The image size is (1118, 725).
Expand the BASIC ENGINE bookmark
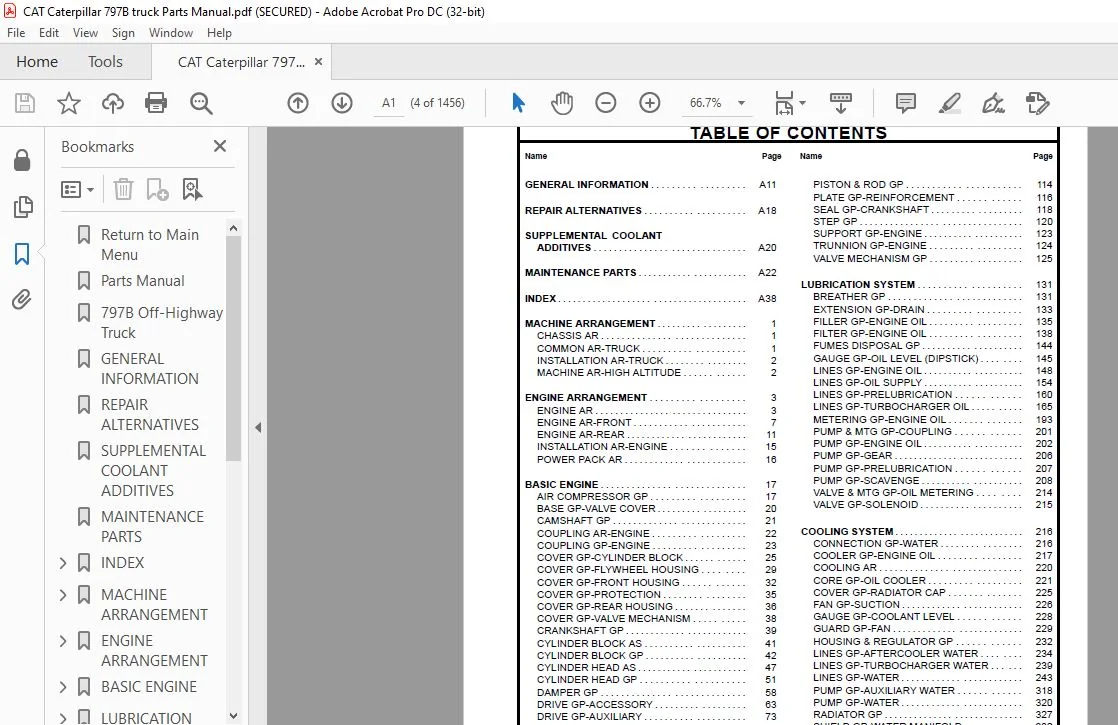click(x=63, y=687)
